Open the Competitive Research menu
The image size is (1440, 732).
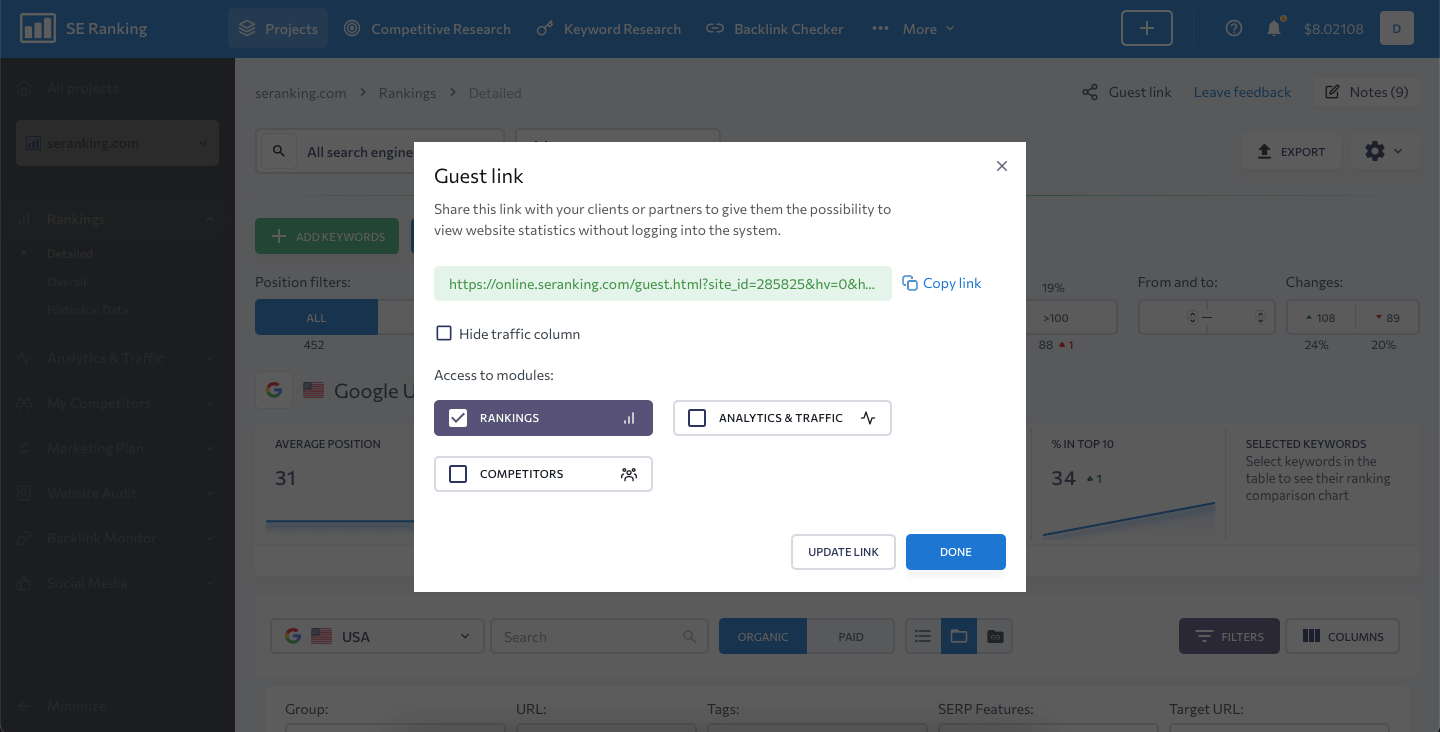pos(427,29)
